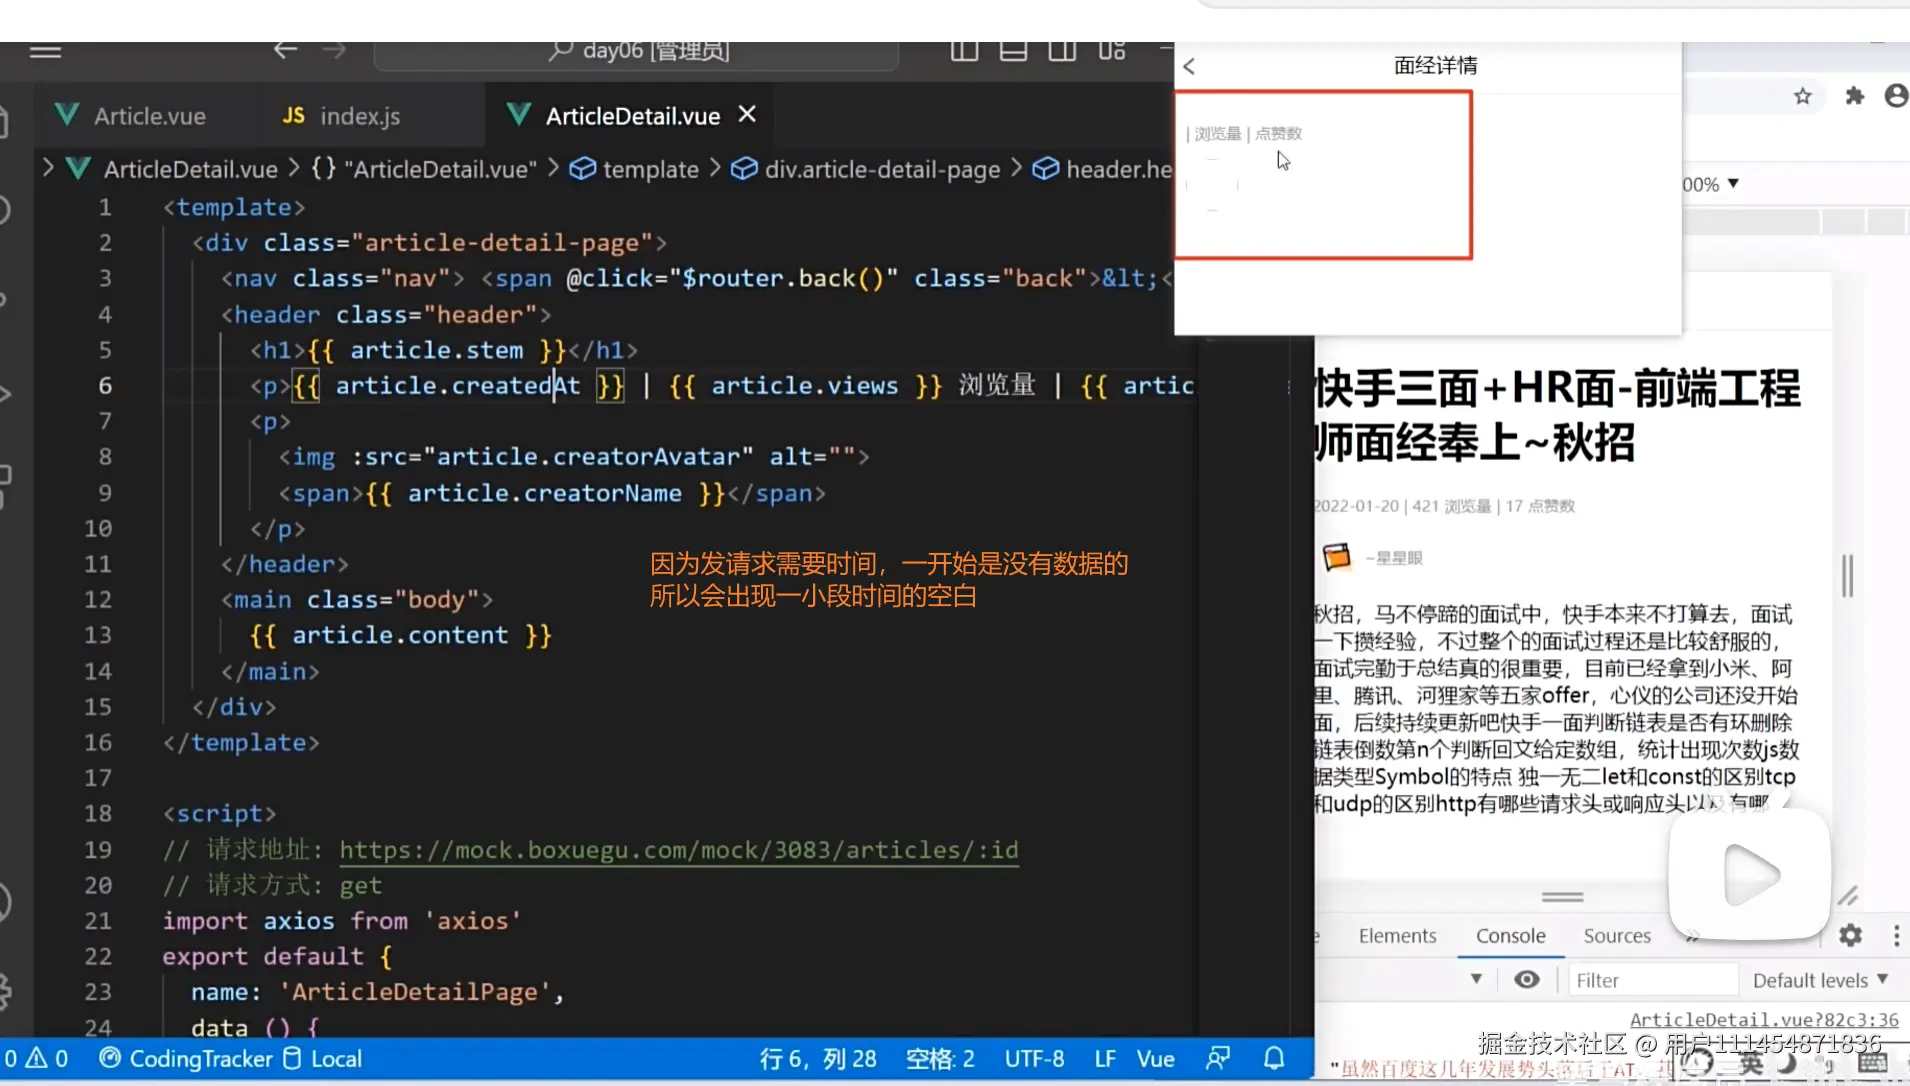Switch to the Console devtools tab
Screen dimensions: 1910x1086
[1511, 936]
